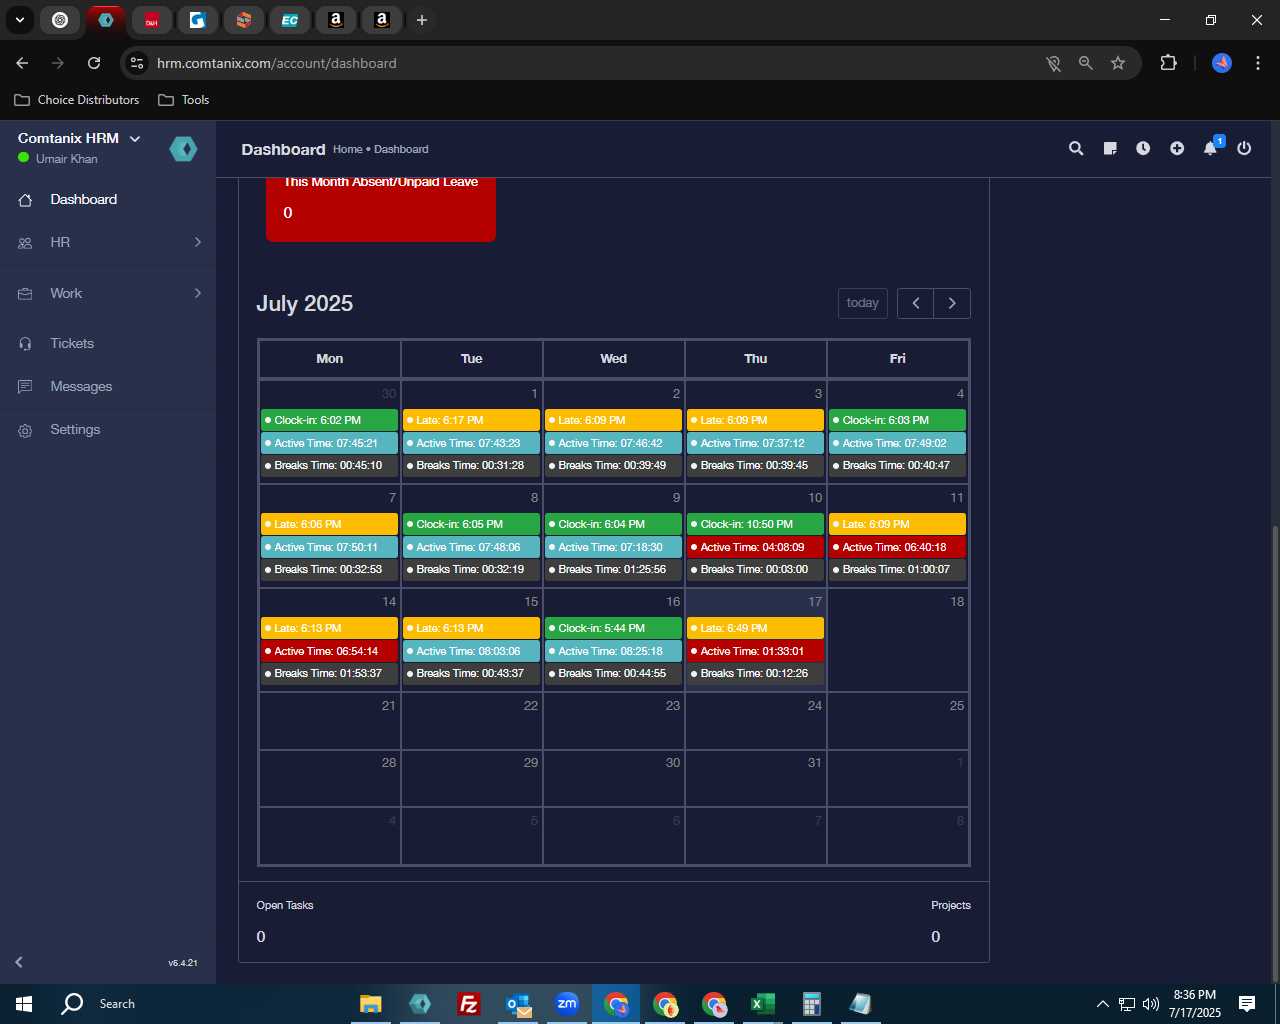The height and width of the screenshot is (1024, 1280).
Task: Click the Settings gear icon in sidebar
Action: (25, 430)
